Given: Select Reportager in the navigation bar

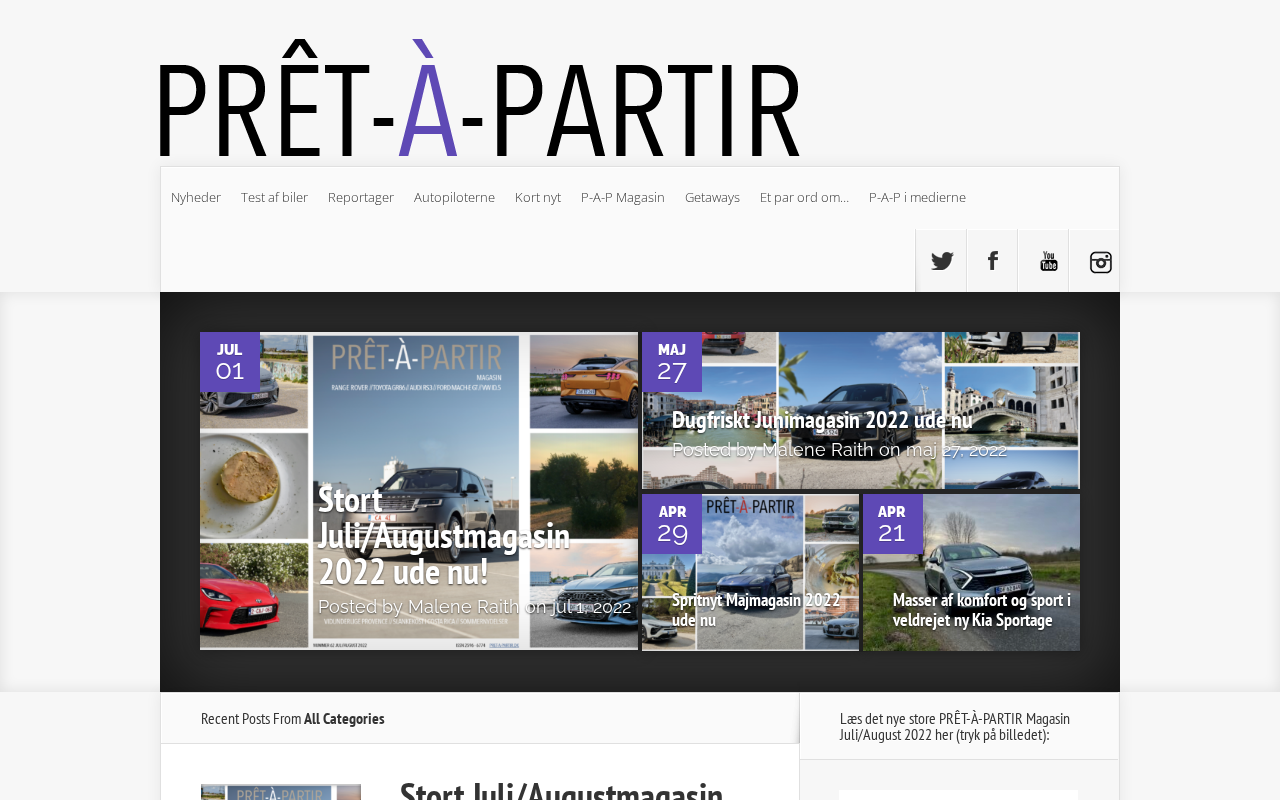Looking at the screenshot, I should pos(361,197).
